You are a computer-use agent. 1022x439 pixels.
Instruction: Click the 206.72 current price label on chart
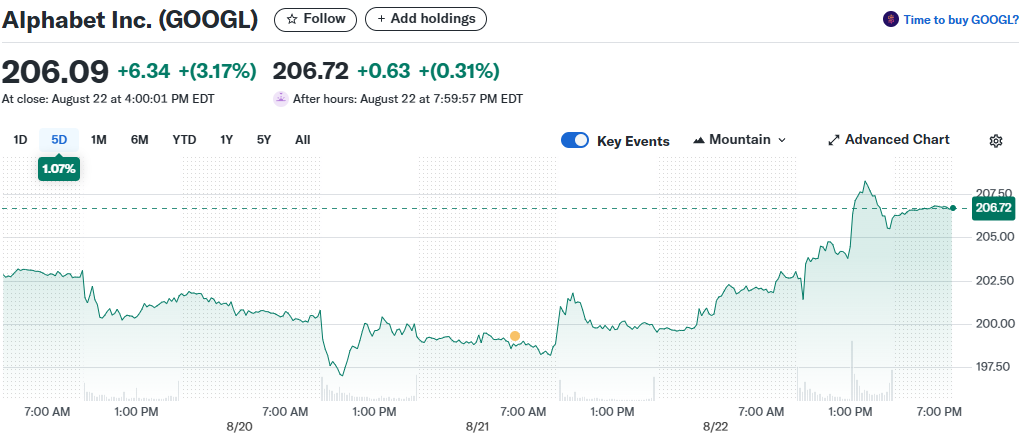point(993,208)
